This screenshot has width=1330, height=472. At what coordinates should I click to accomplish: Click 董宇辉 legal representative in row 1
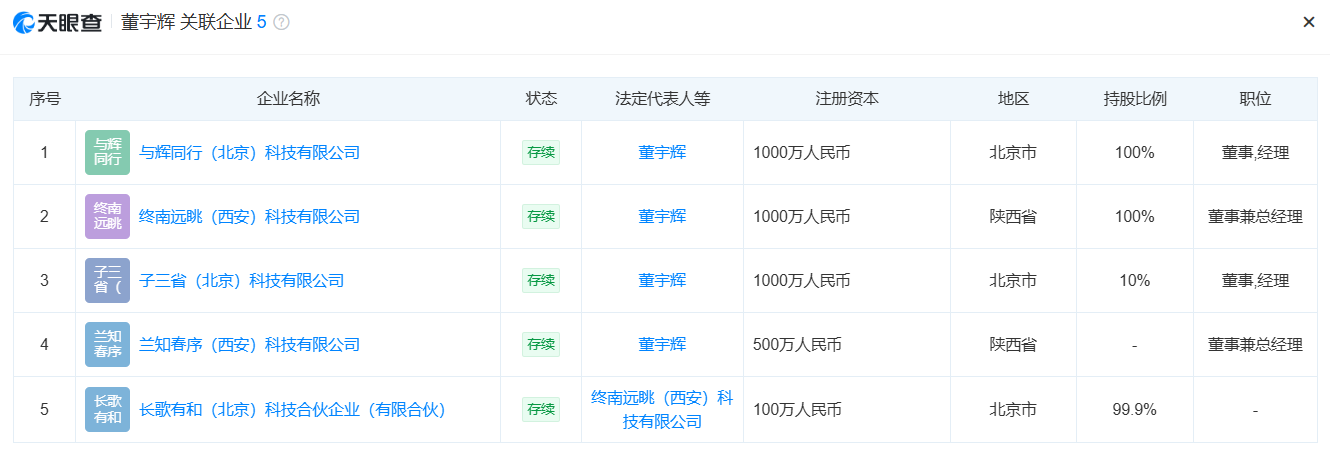(662, 153)
